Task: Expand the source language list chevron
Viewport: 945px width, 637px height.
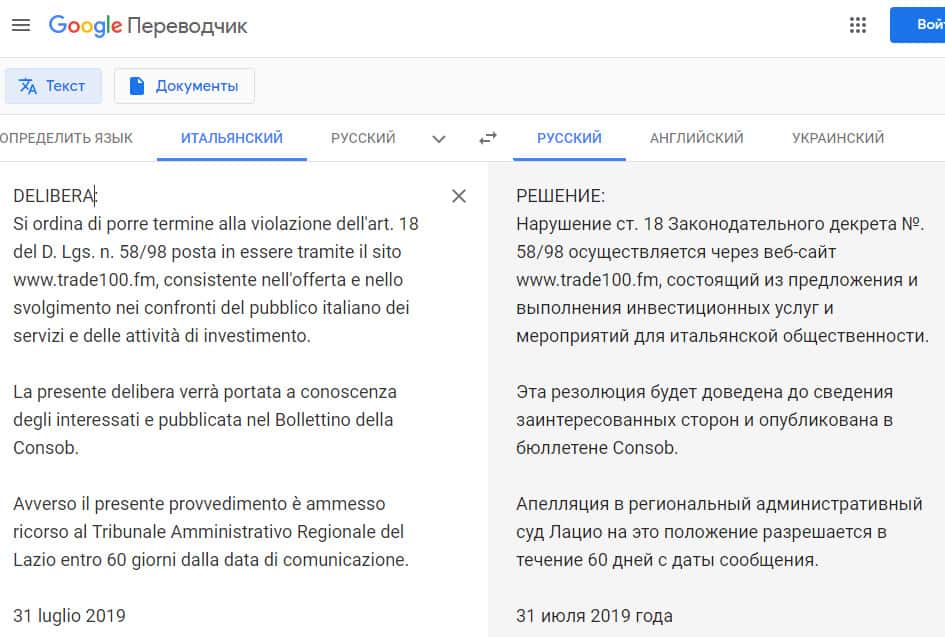Action: click(x=439, y=139)
